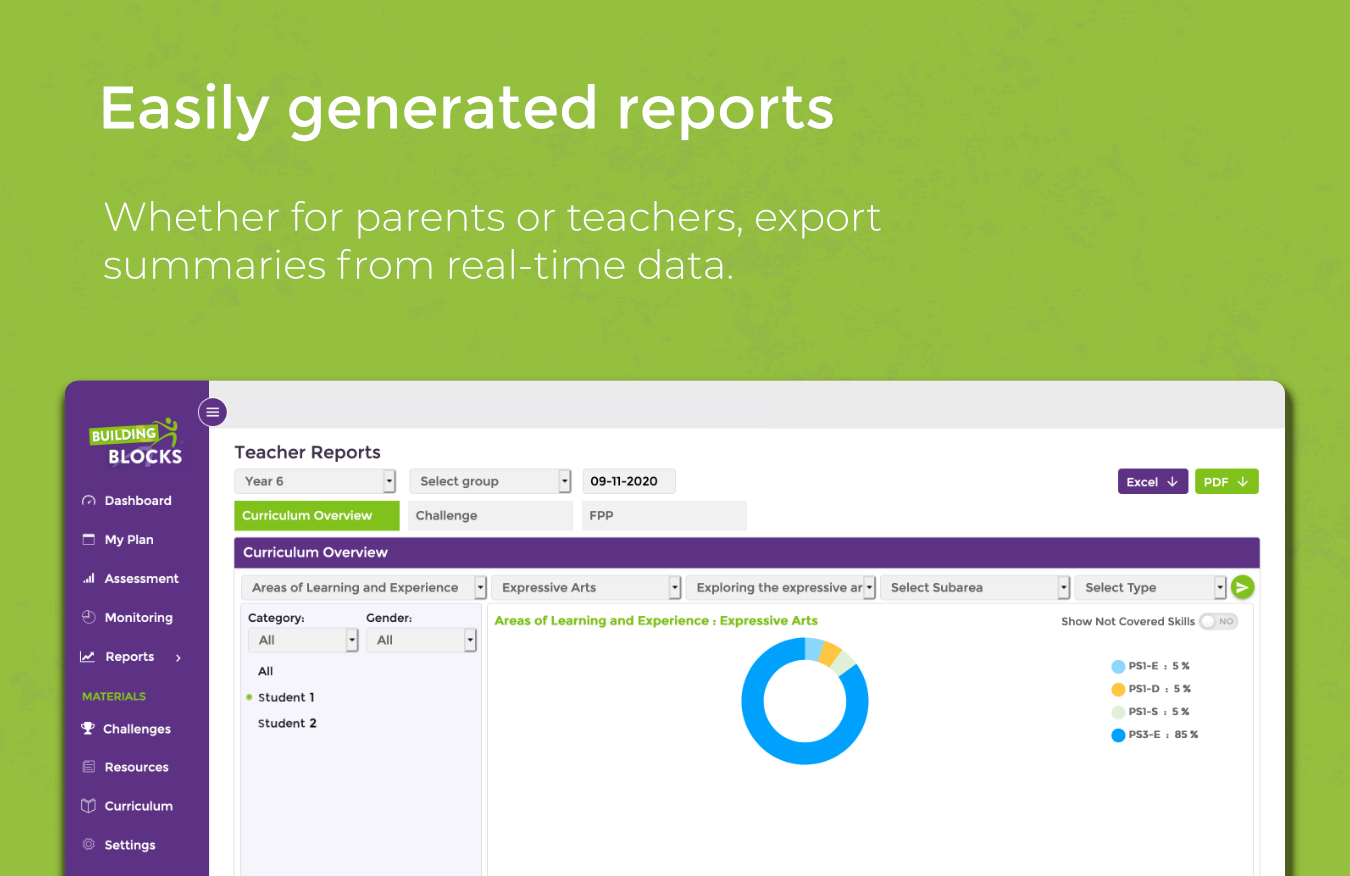
Task: Open Areas of Learning and Experience dropdown
Action: click(x=364, y=587)
